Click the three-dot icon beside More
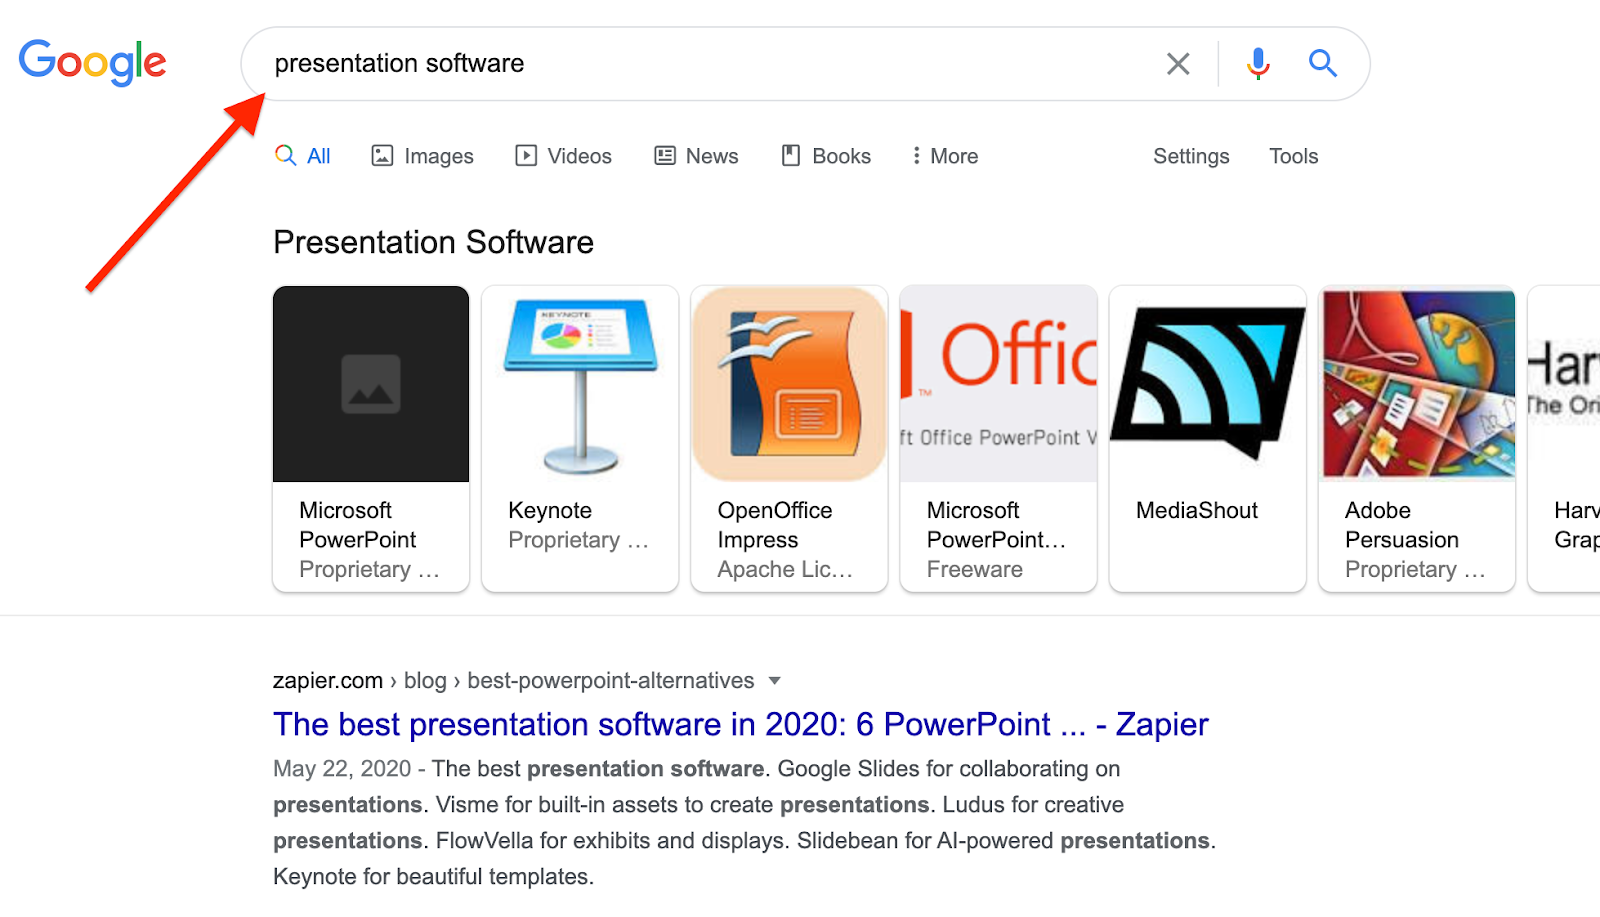 coord(916,155)
